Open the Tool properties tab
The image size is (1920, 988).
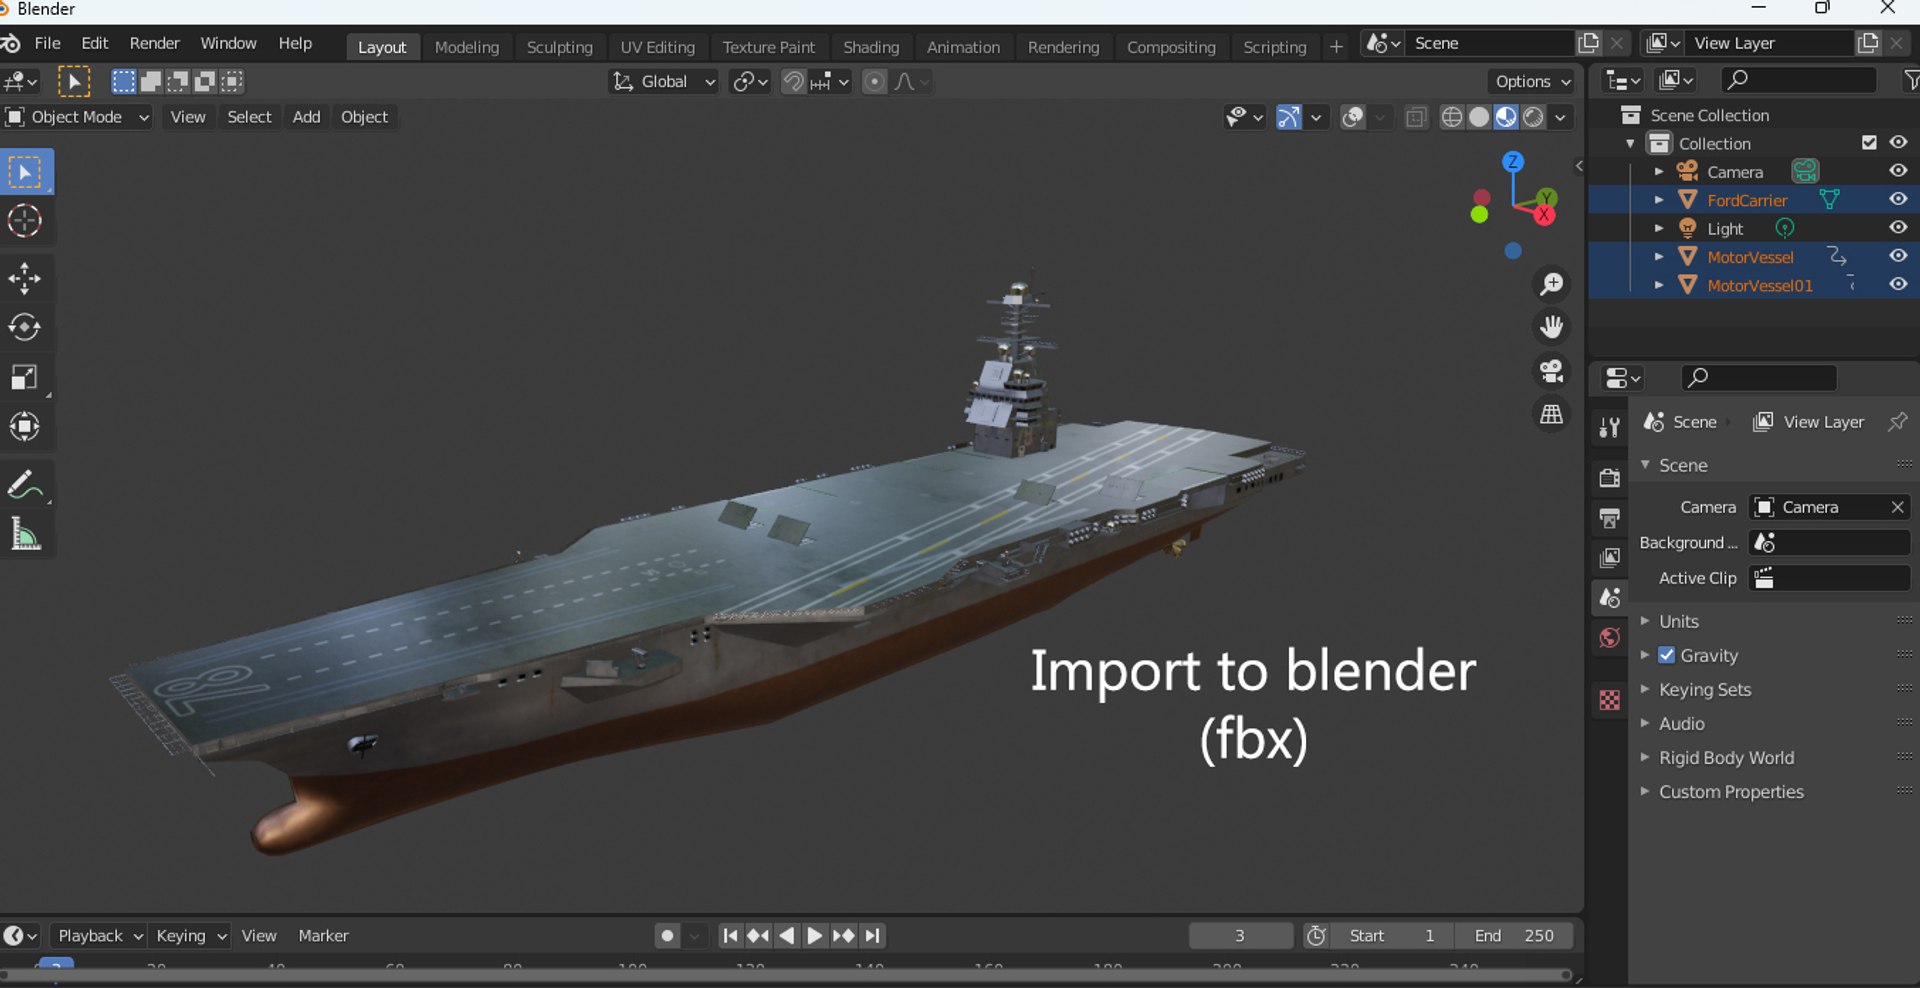click(1609, 428)
